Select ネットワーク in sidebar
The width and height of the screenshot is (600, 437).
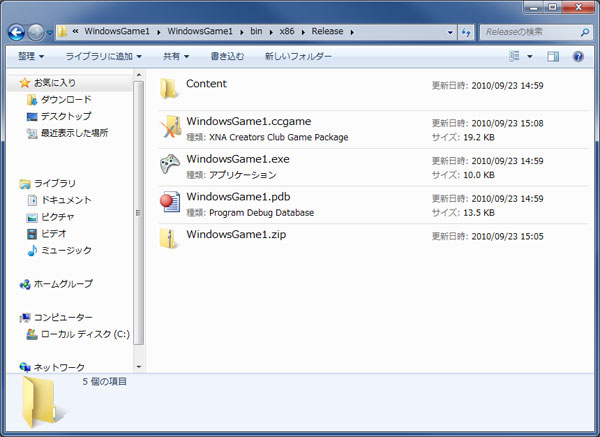point(59,367)
